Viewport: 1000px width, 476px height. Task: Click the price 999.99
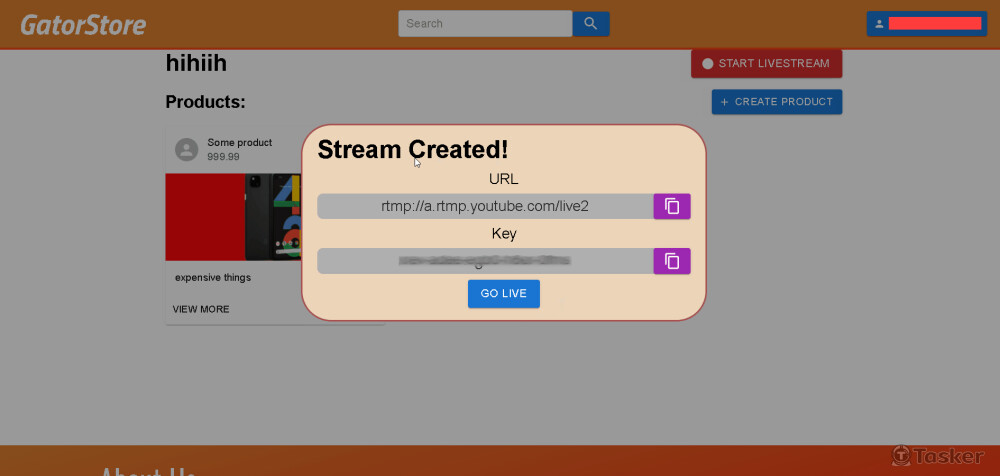[223, 156]
